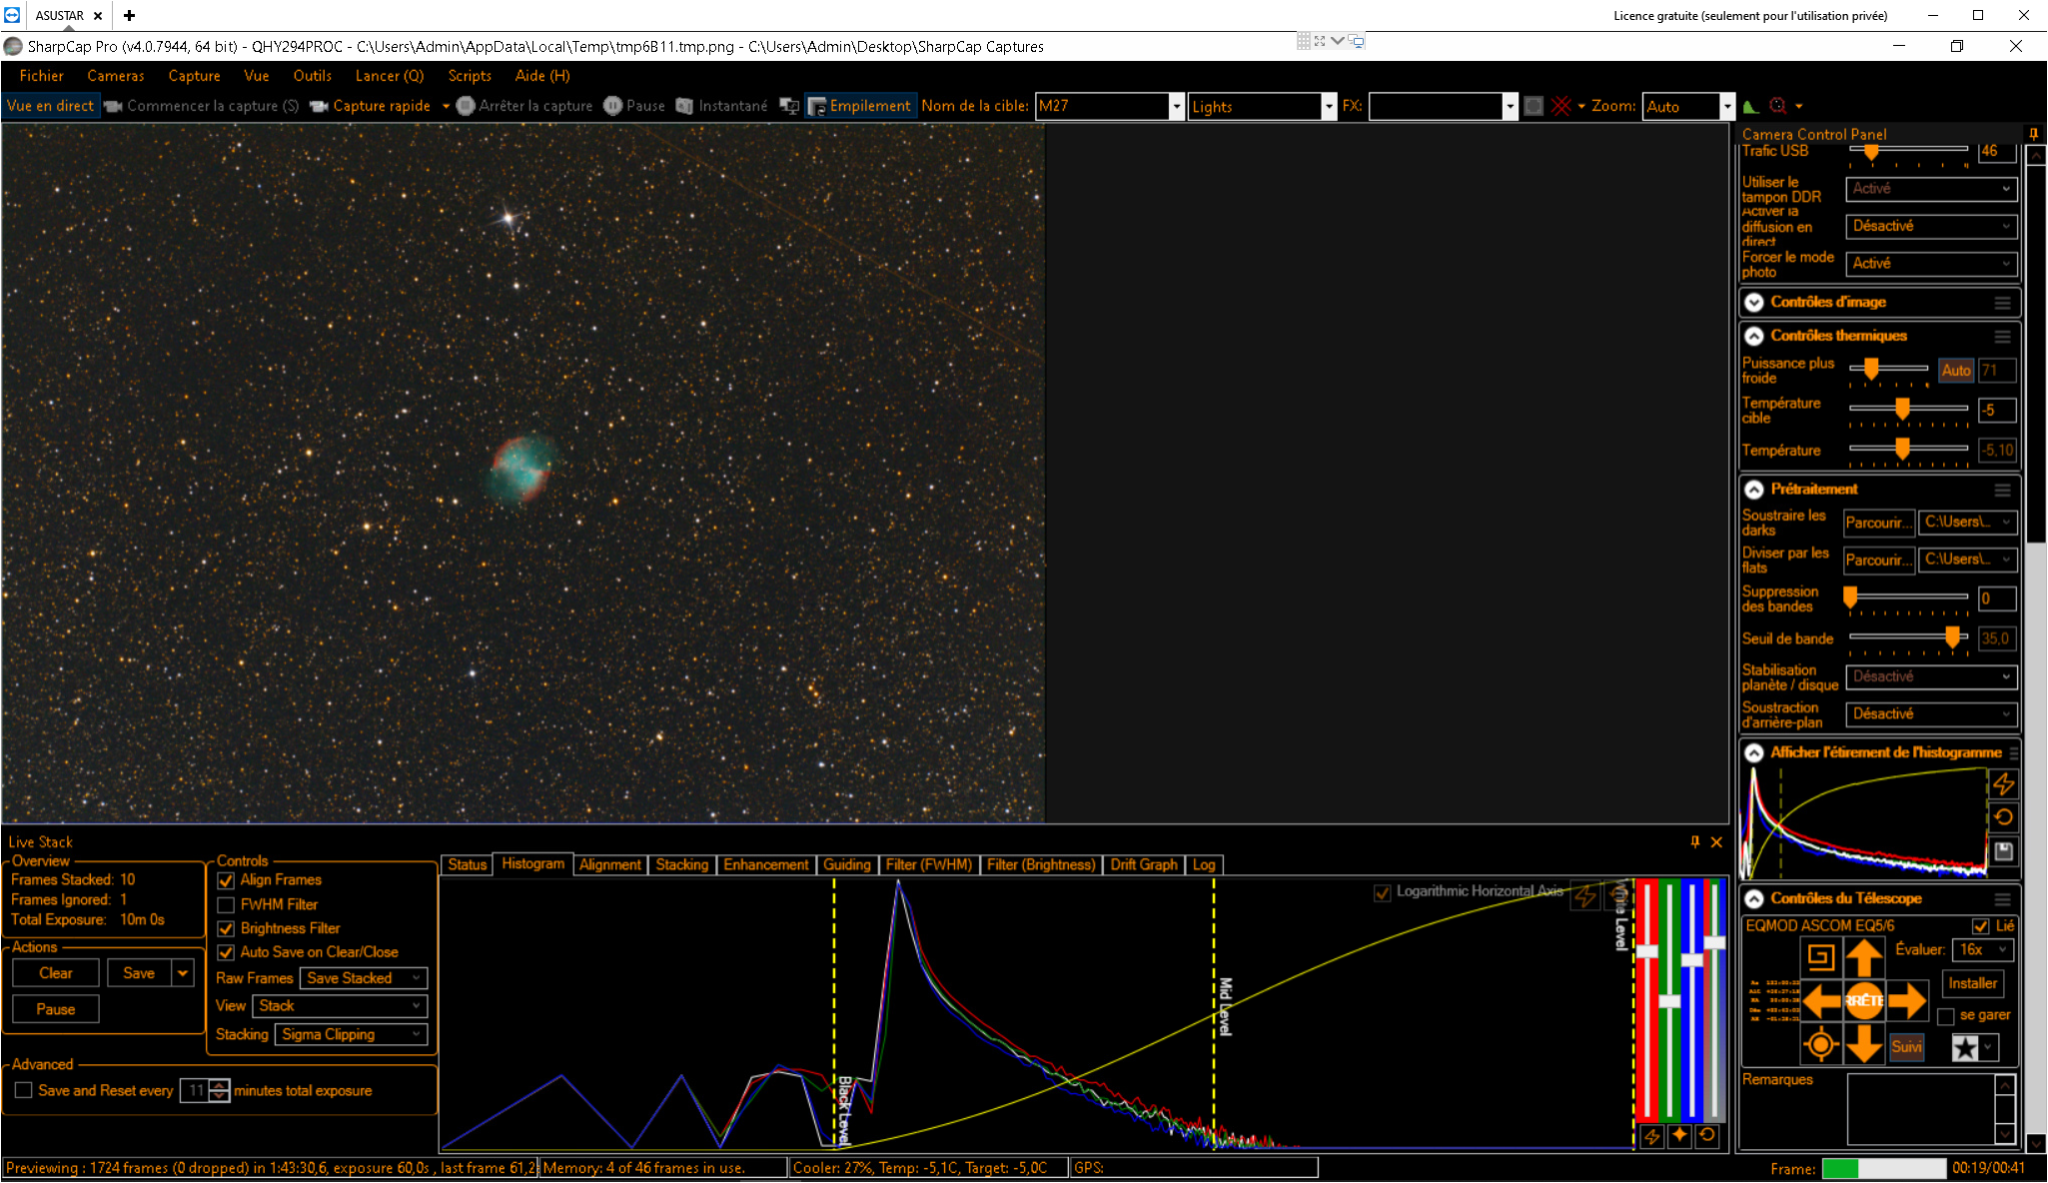Screen dimensions: 2048x1183
Task: Pin the Camera Control Panel
Action: [x=2033, y=134]
